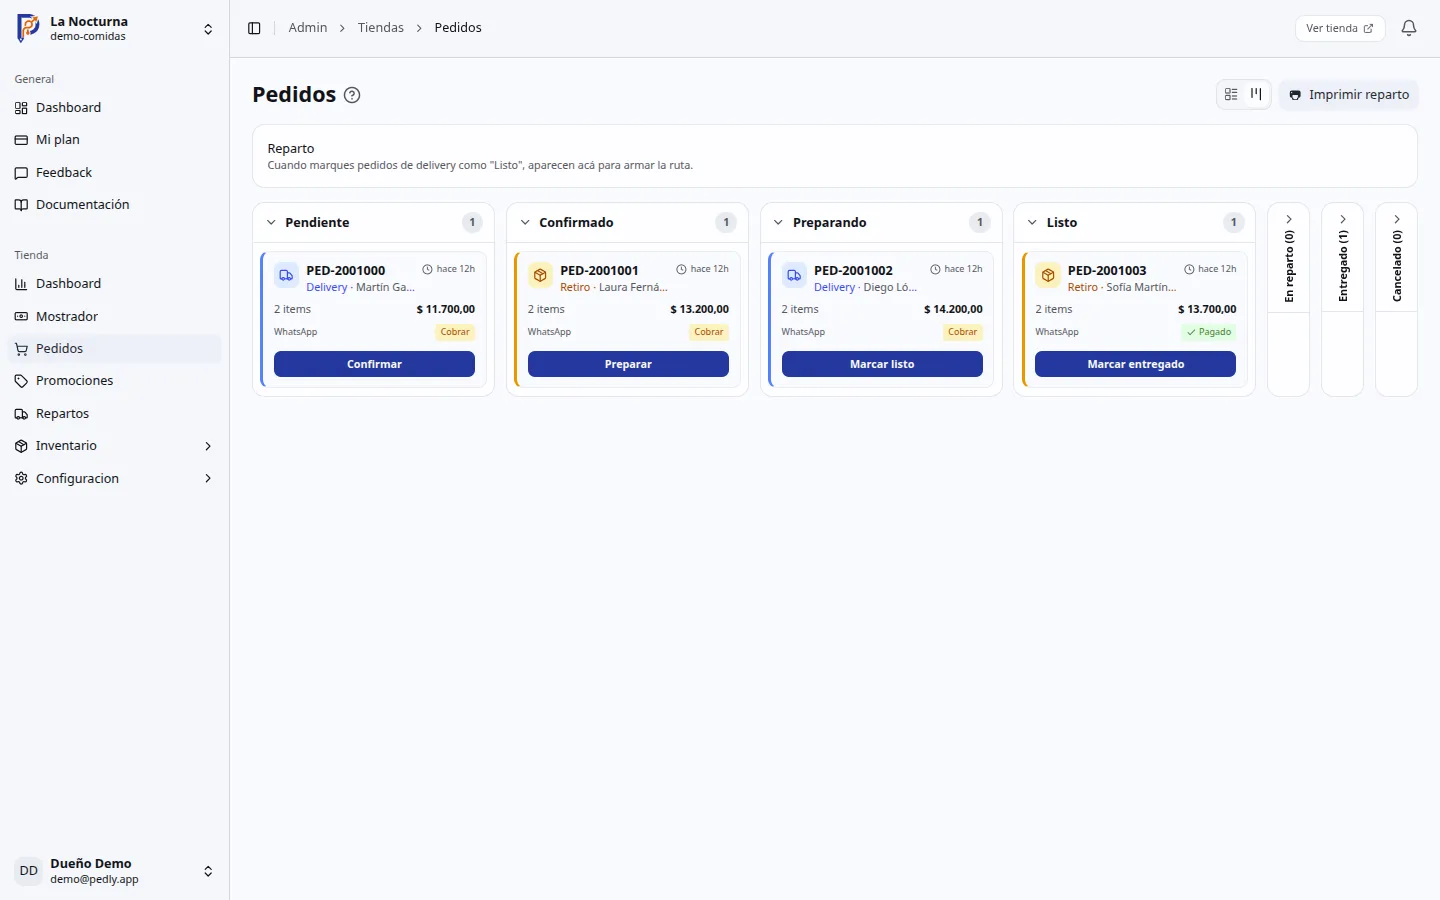Expand the En reparto column
This screenshot has width=1440, height=900.
point(1289,219)
